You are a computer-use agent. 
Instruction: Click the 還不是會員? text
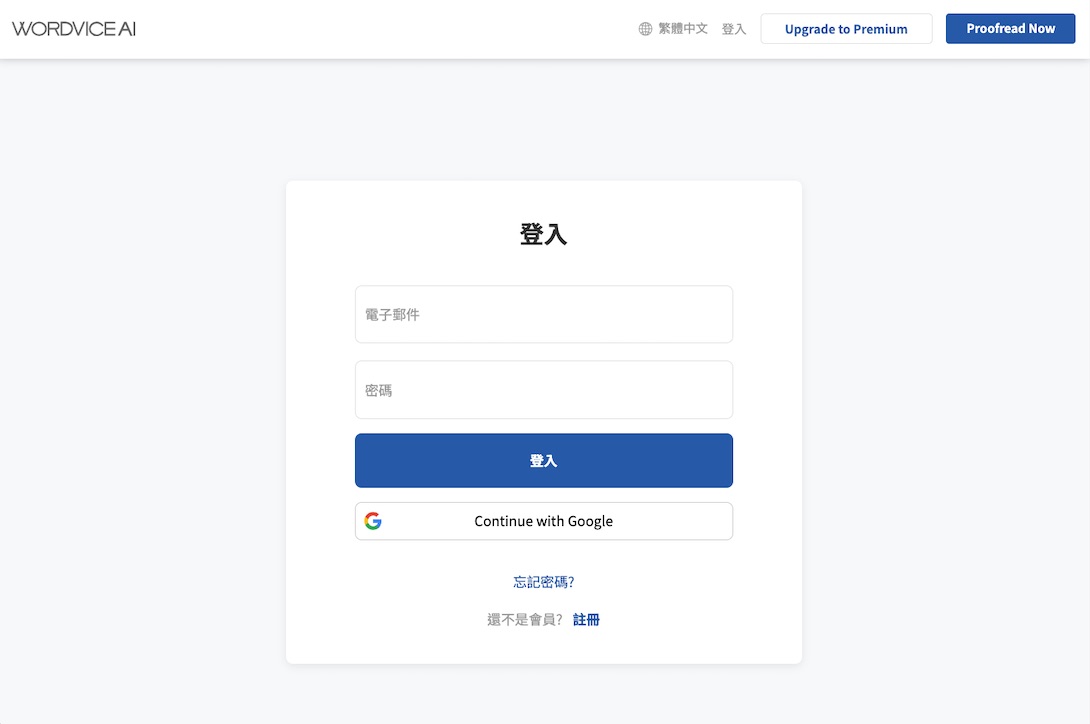[x=525, y=620]
